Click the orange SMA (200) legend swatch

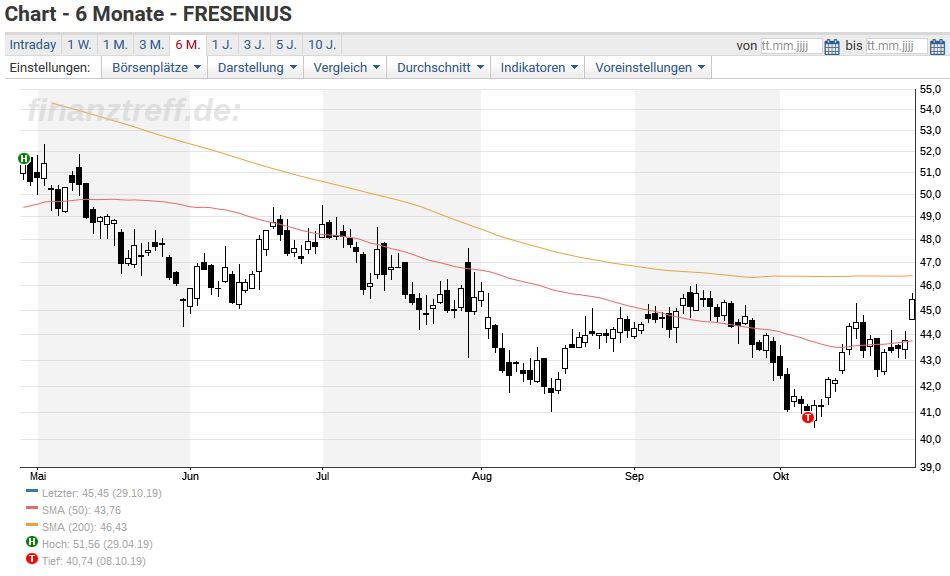point(32,525)
